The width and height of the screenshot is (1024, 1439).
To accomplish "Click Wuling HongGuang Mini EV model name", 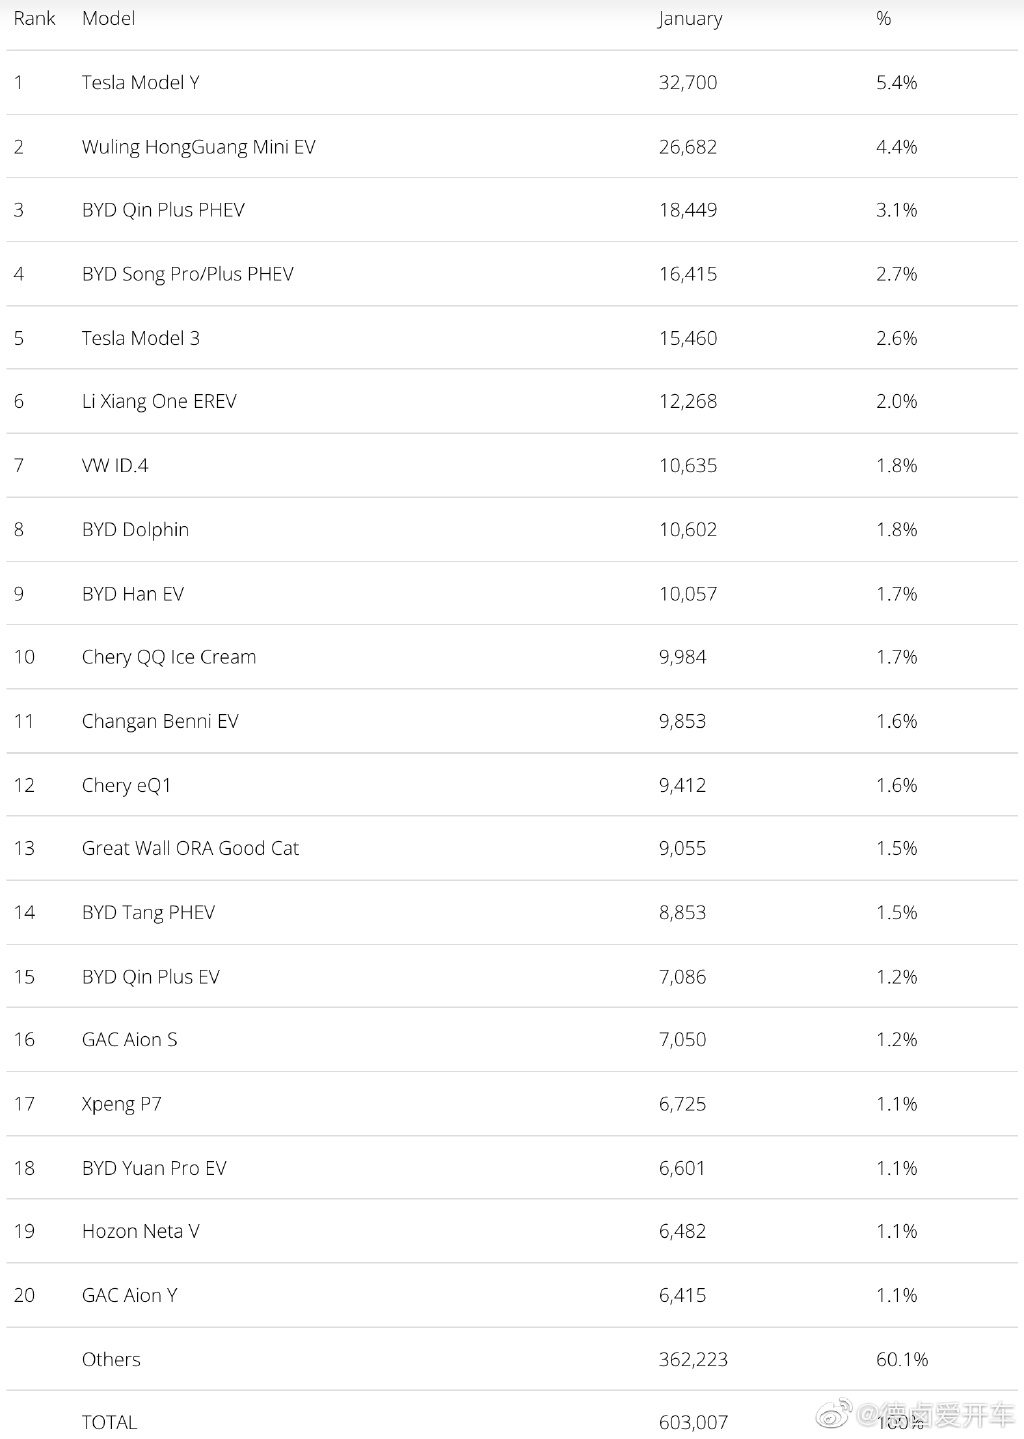I will (198, 146).
